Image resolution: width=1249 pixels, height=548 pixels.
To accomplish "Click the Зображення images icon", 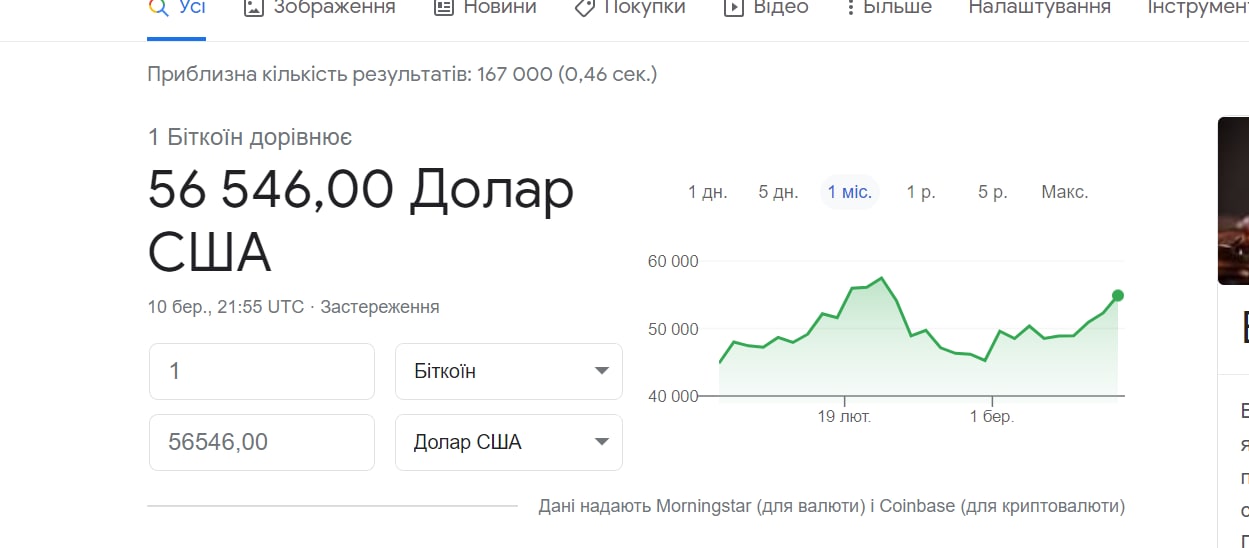I will point(254,7).
